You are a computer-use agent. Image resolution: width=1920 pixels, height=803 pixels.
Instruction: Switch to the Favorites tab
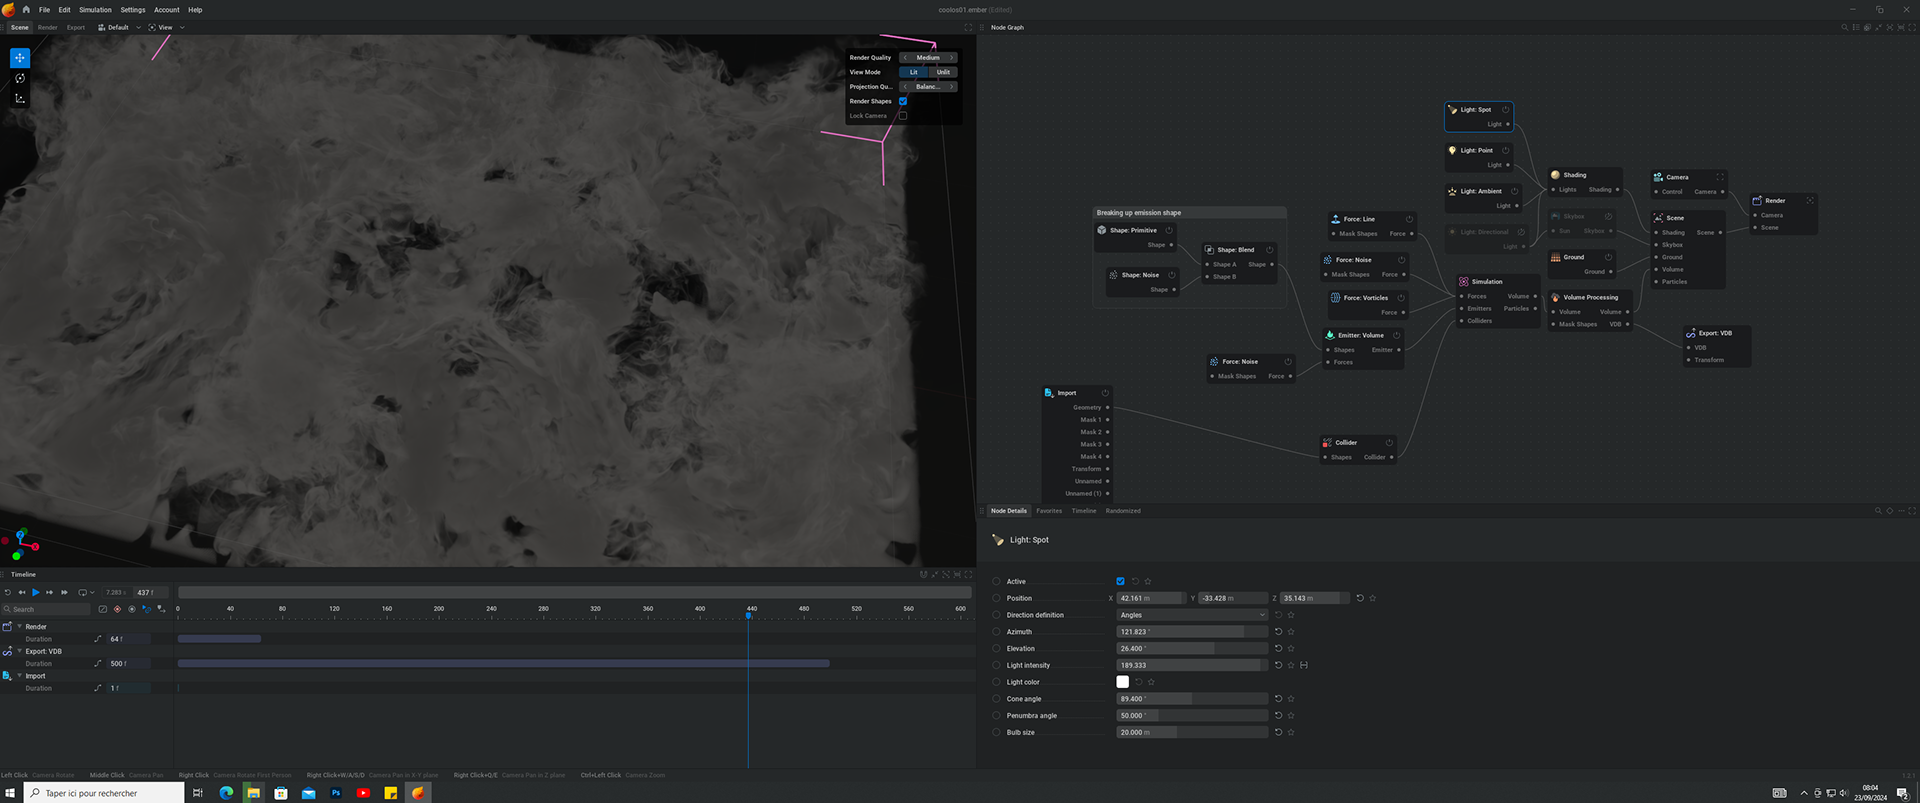[x=1049, y=511]
